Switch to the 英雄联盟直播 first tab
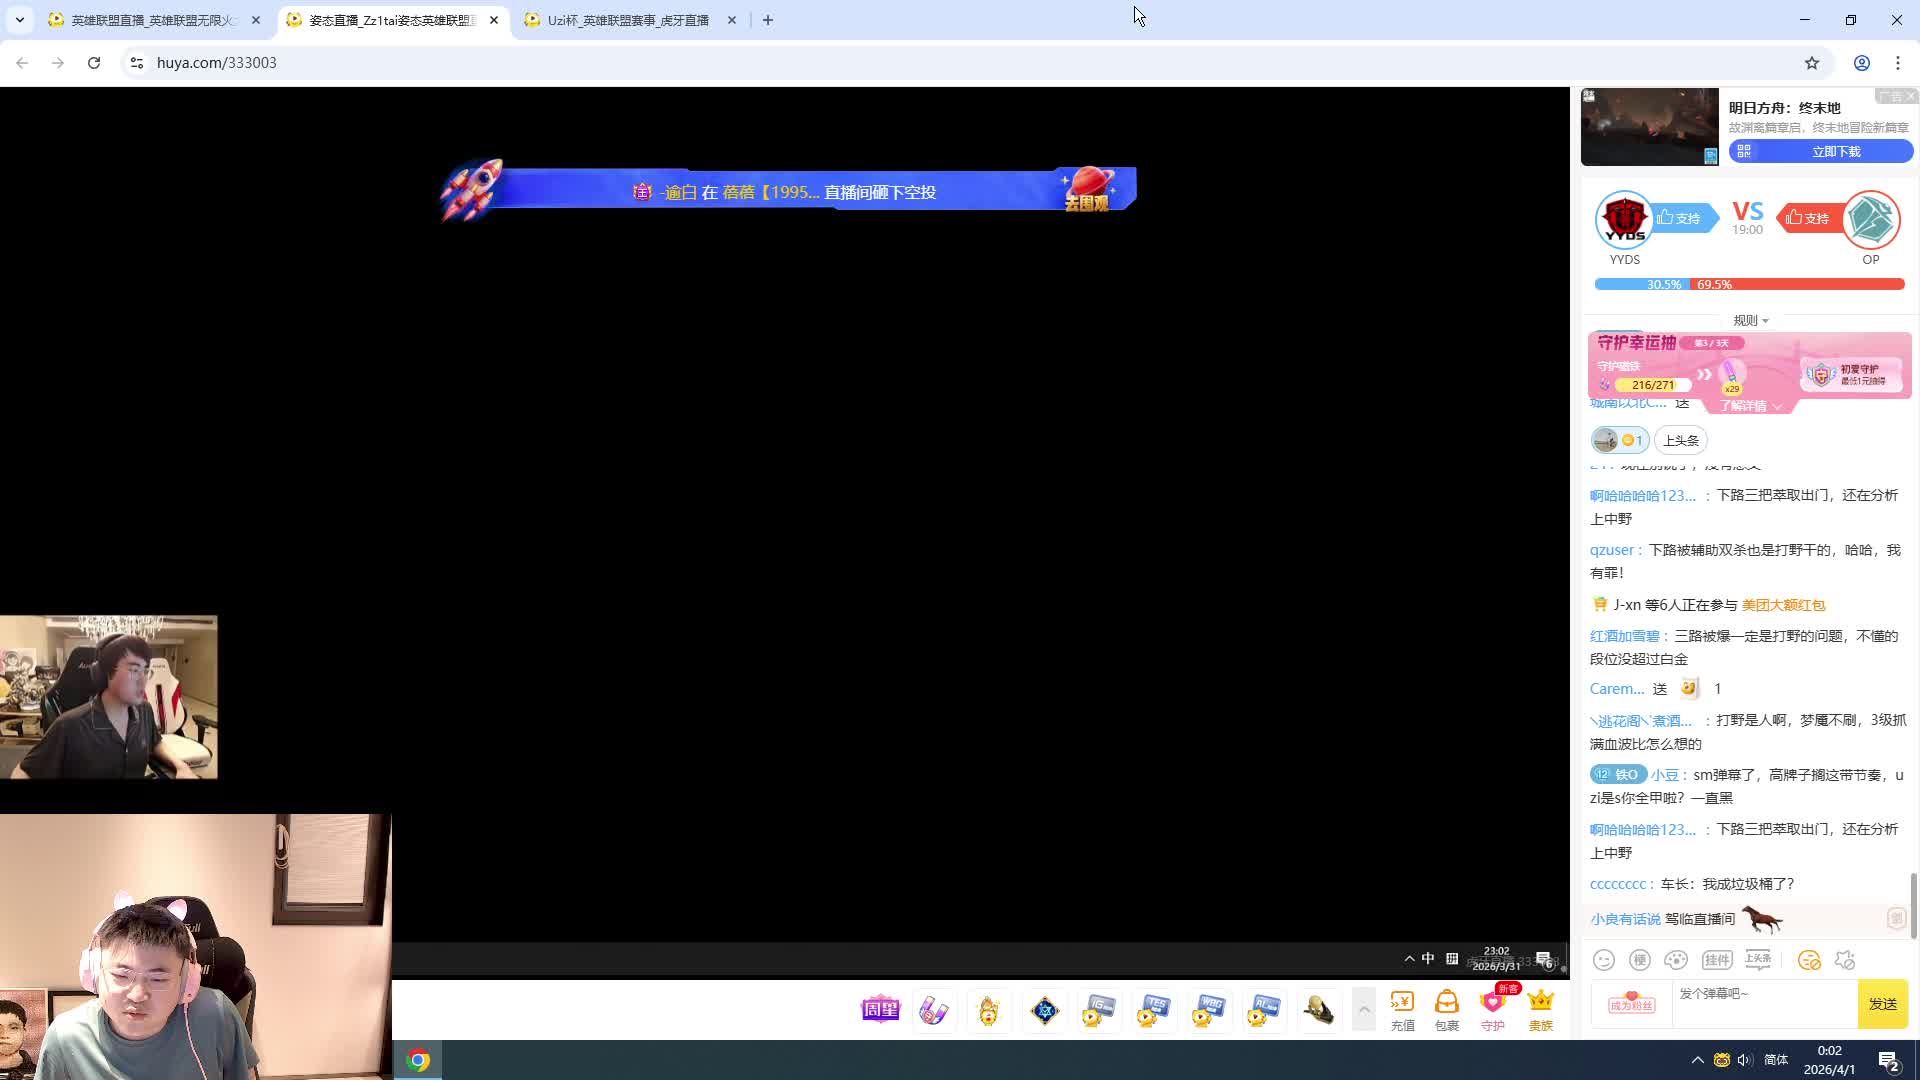1920x1080 pixels. click(x=152, y=20)
